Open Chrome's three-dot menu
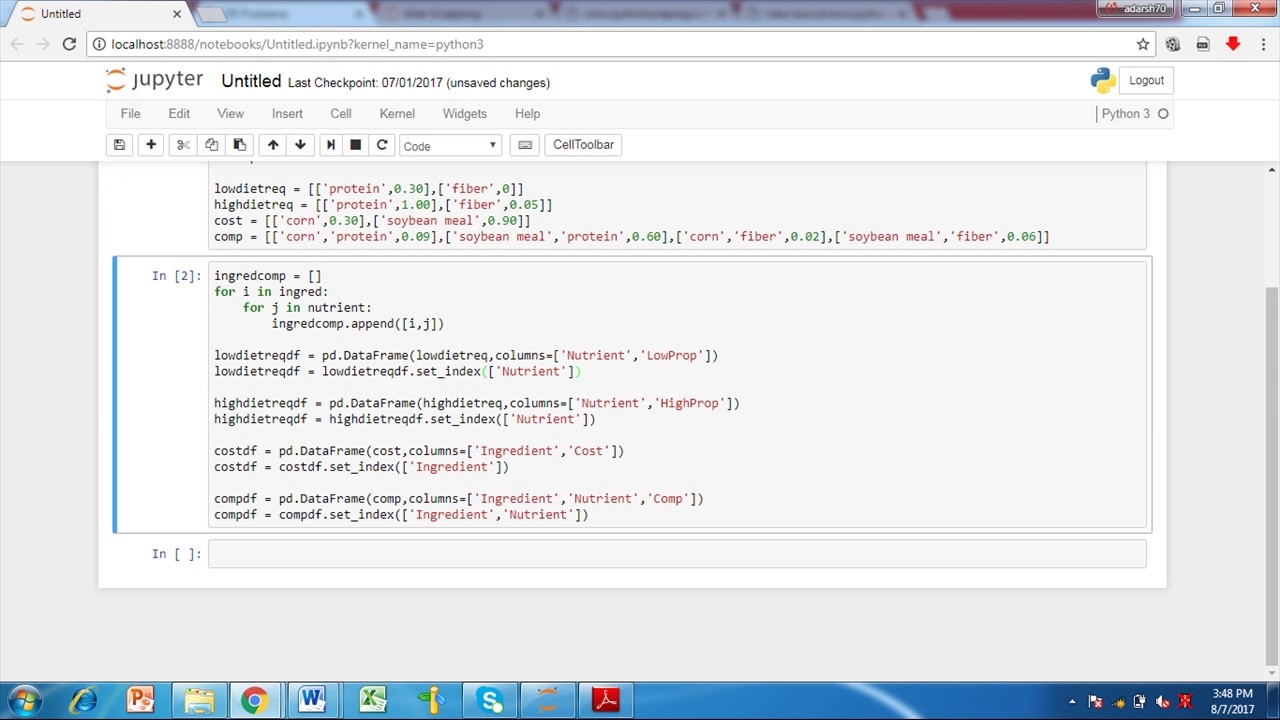This screenshot has width=1280, height=720. [x=1263, y=44]
